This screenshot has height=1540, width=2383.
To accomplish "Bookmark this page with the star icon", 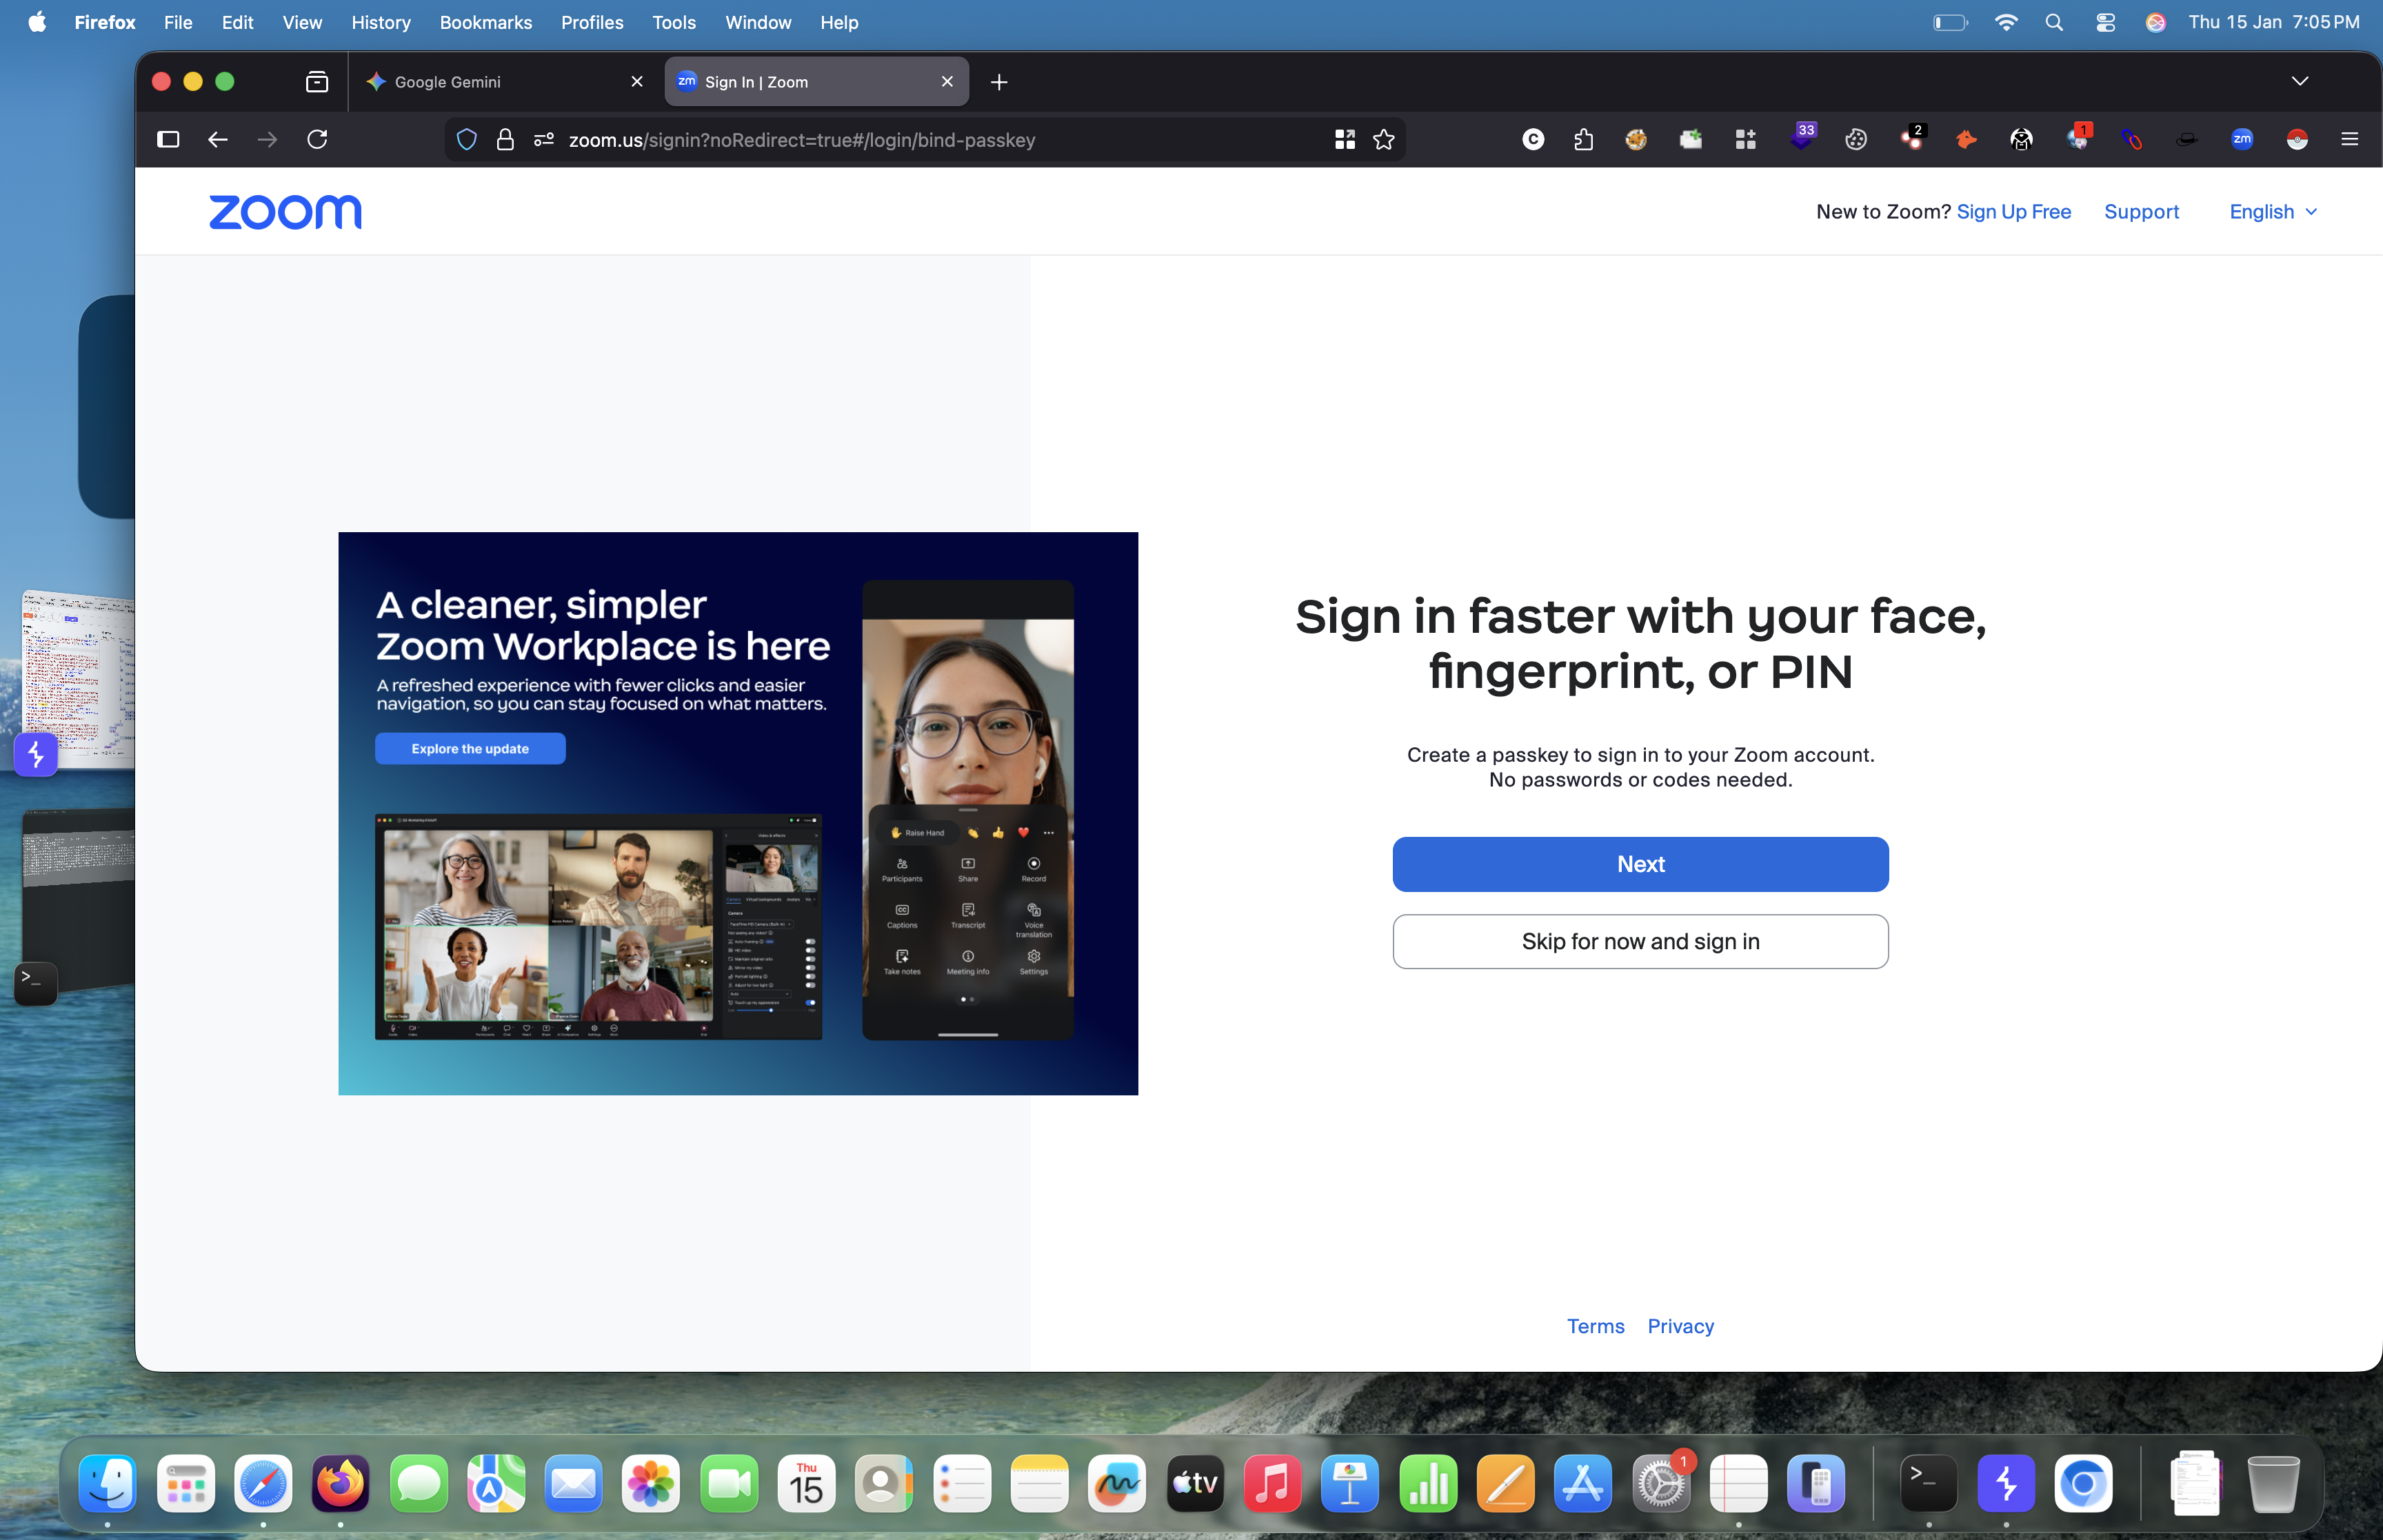I will pos(1384,140).
